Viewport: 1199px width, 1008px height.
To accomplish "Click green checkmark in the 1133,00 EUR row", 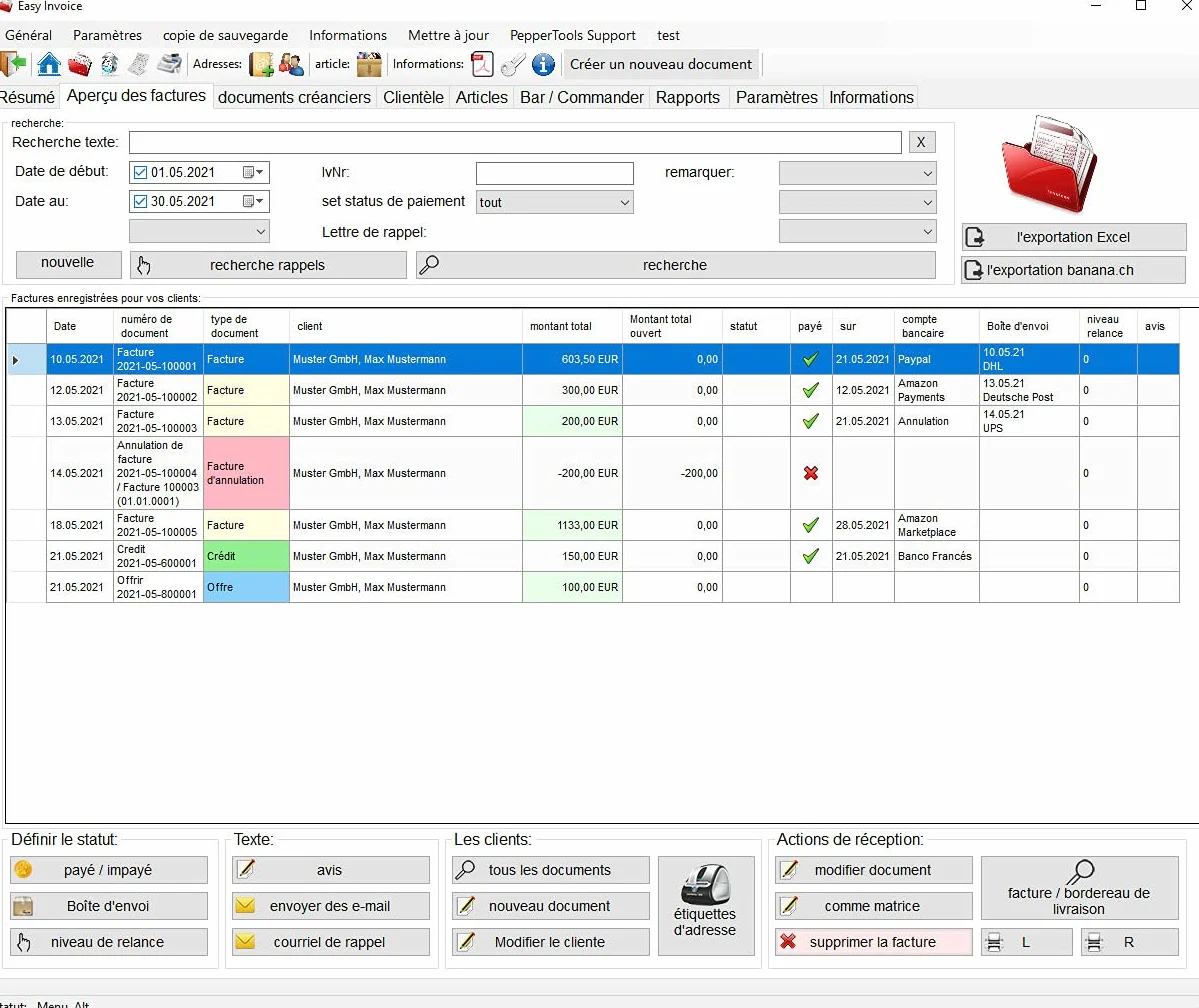I will pos(811,525).
